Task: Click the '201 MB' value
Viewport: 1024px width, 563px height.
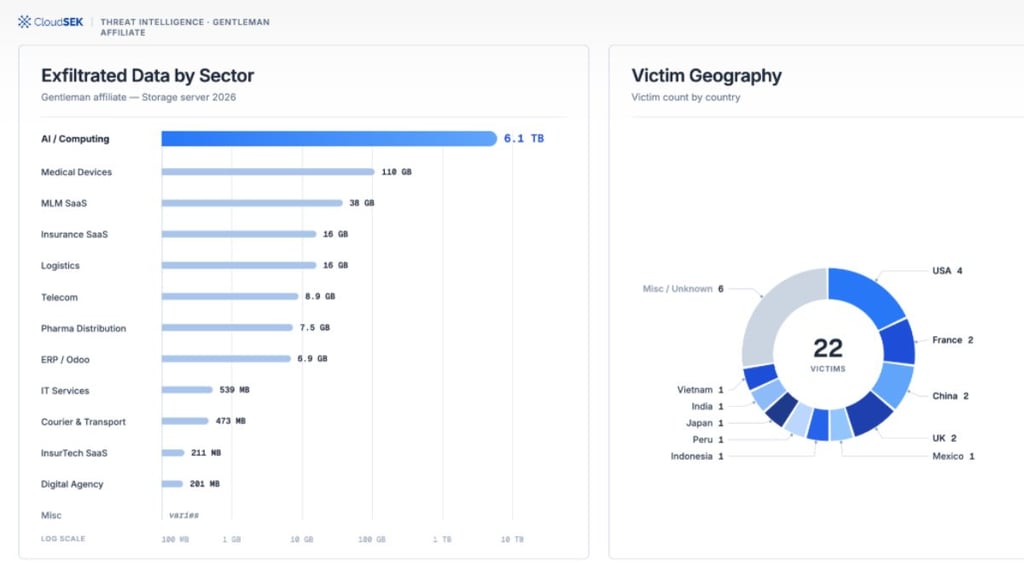Action: pyautogui.click(x=204, y=484)
